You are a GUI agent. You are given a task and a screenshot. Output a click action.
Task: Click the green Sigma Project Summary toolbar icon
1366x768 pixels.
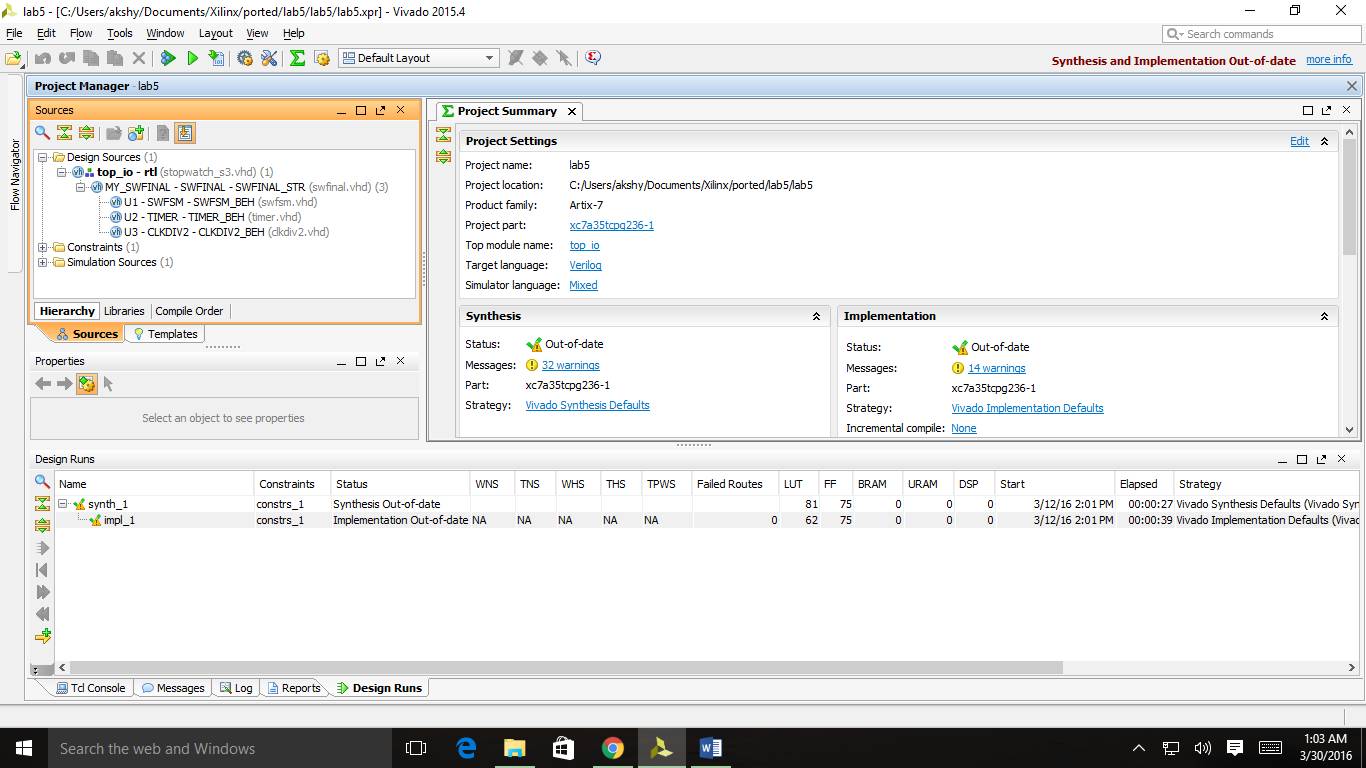coord(297,58)
